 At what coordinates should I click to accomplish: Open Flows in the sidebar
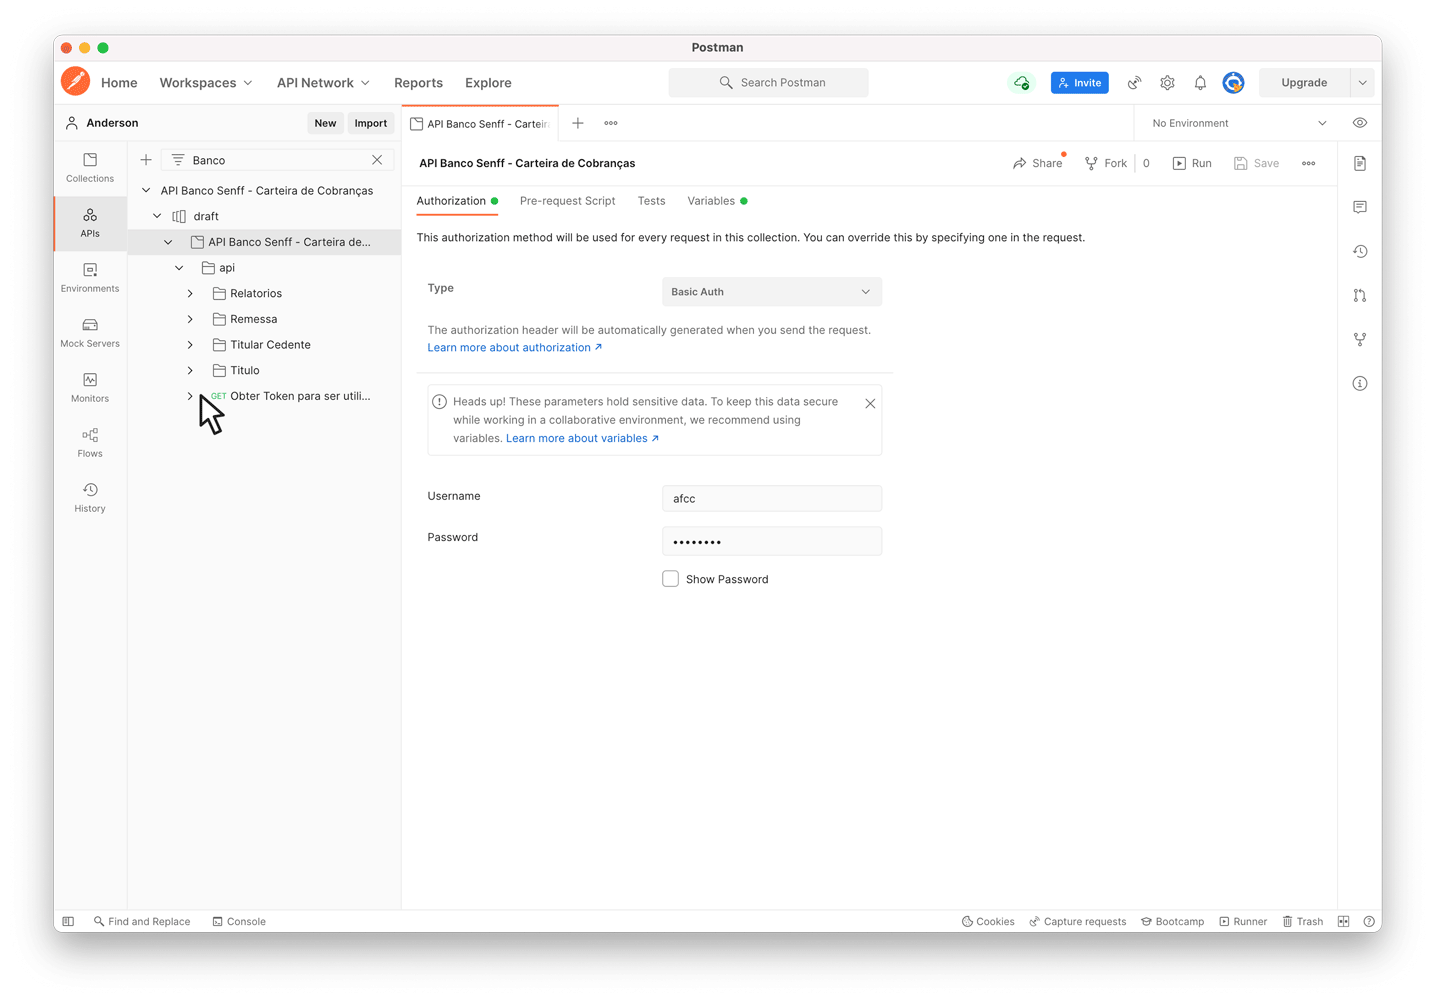(90, 442)
